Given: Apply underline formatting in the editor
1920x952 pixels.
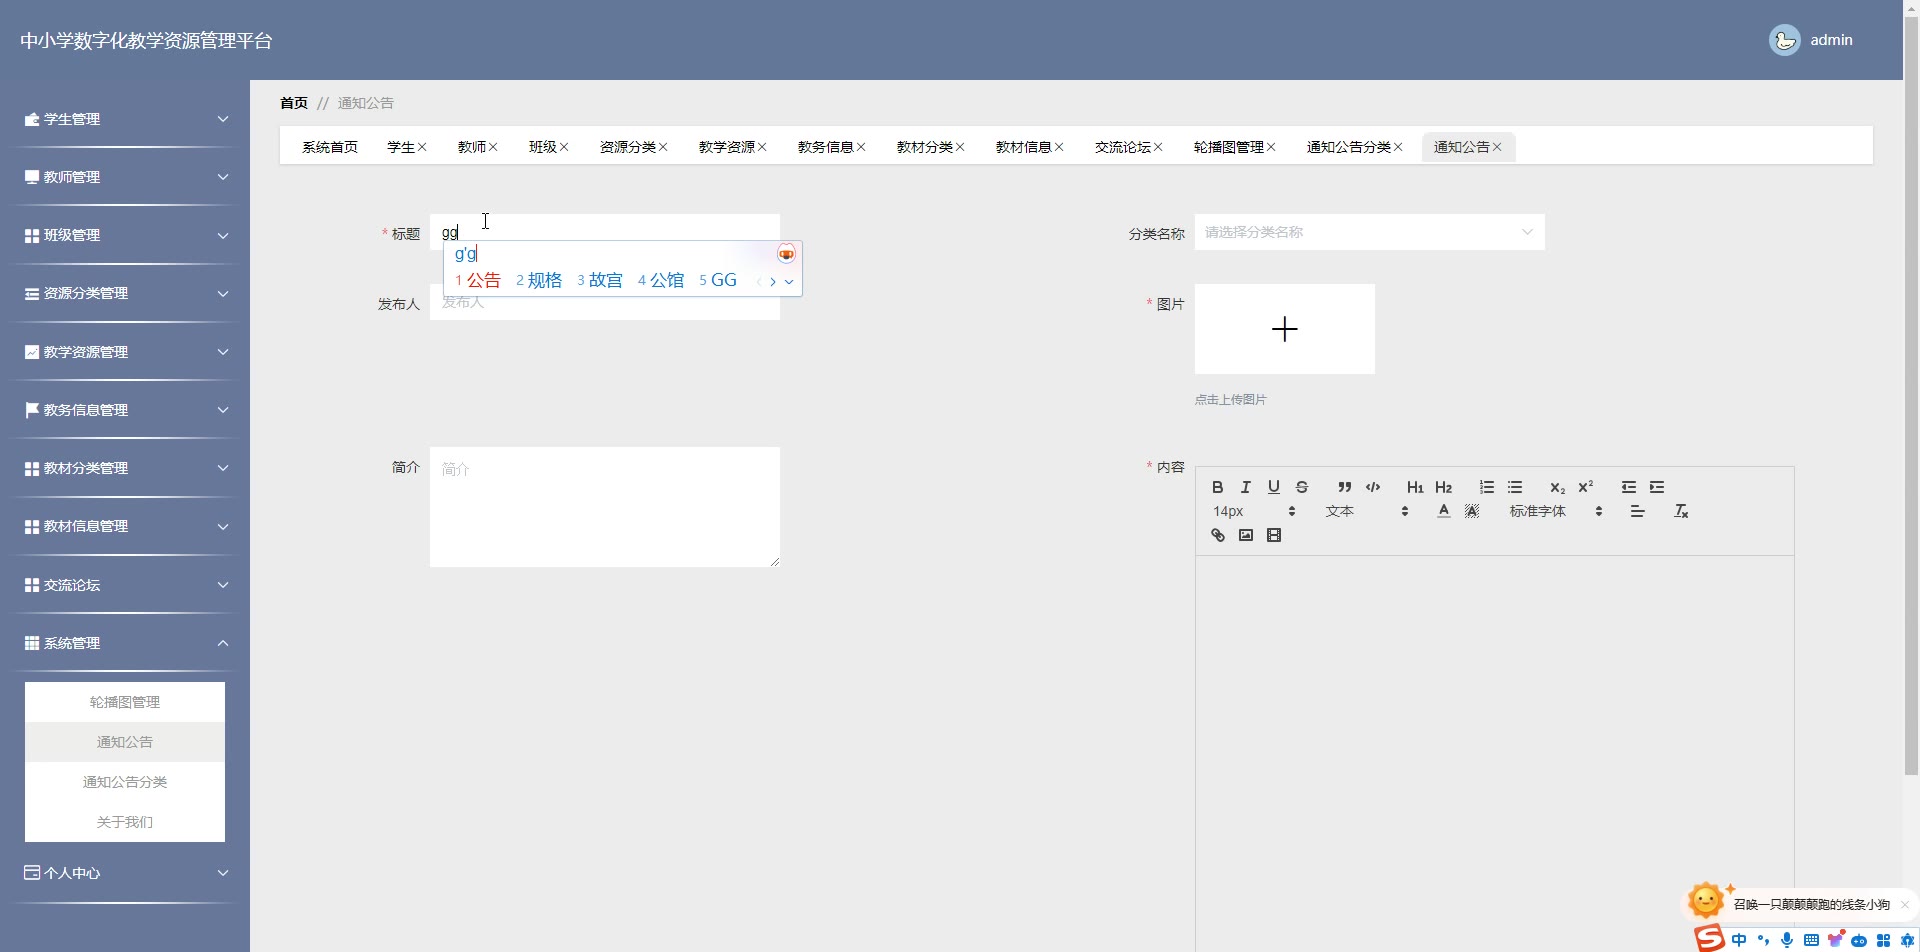Looking at the screenshot, I should (1273, 487).
